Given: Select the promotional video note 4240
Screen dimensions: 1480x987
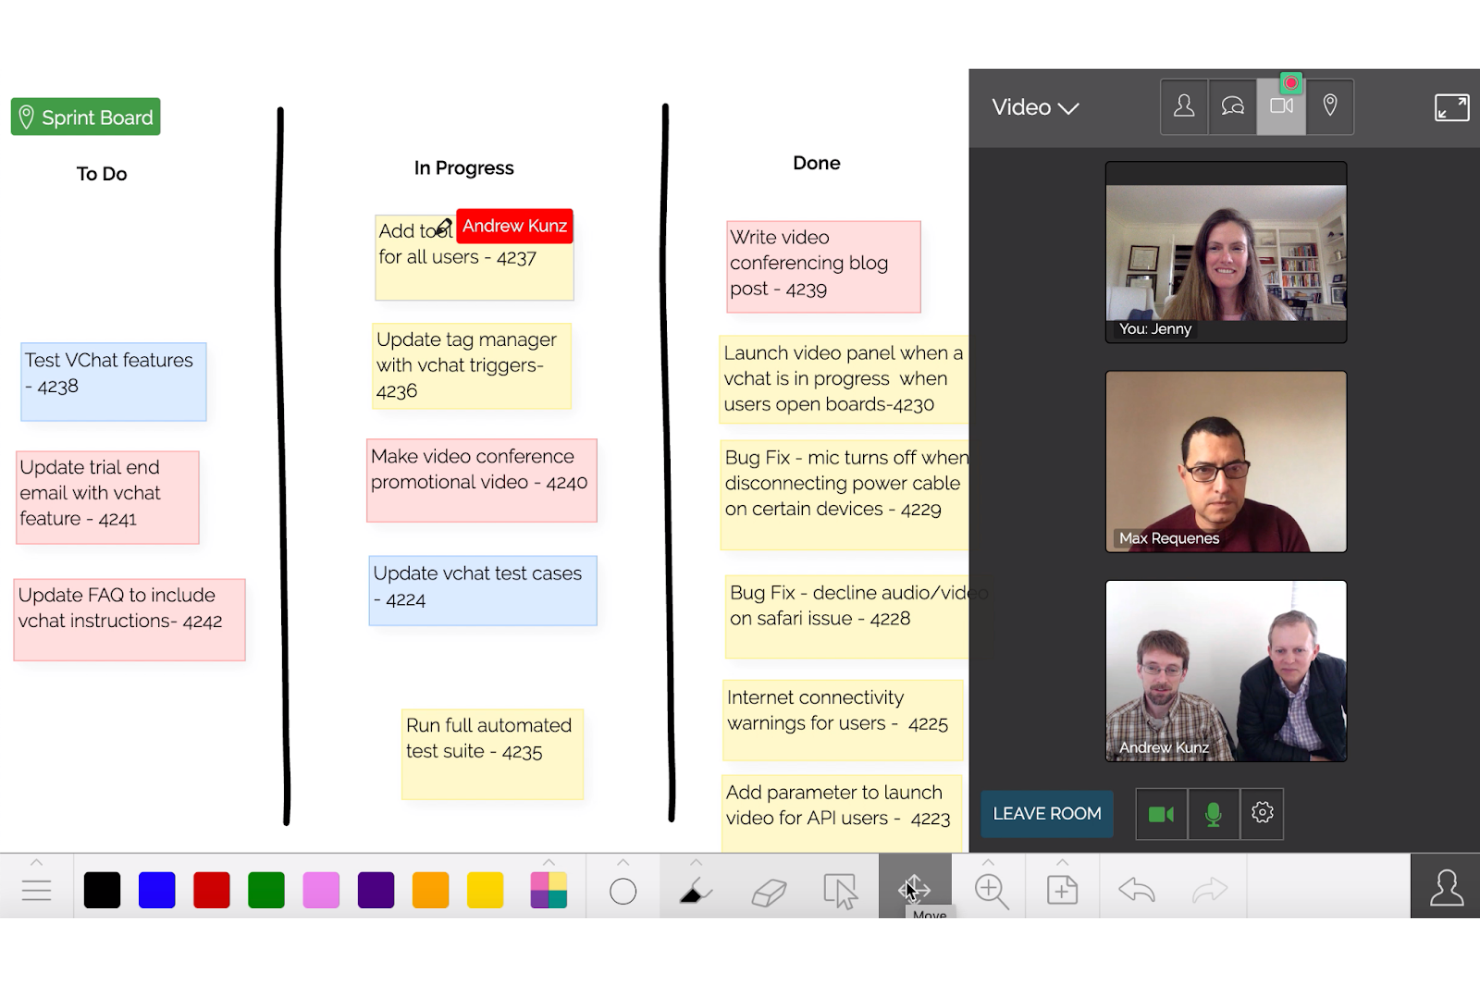Looking at the screenshot, I should pyautogui.click(x=482, y=480).
